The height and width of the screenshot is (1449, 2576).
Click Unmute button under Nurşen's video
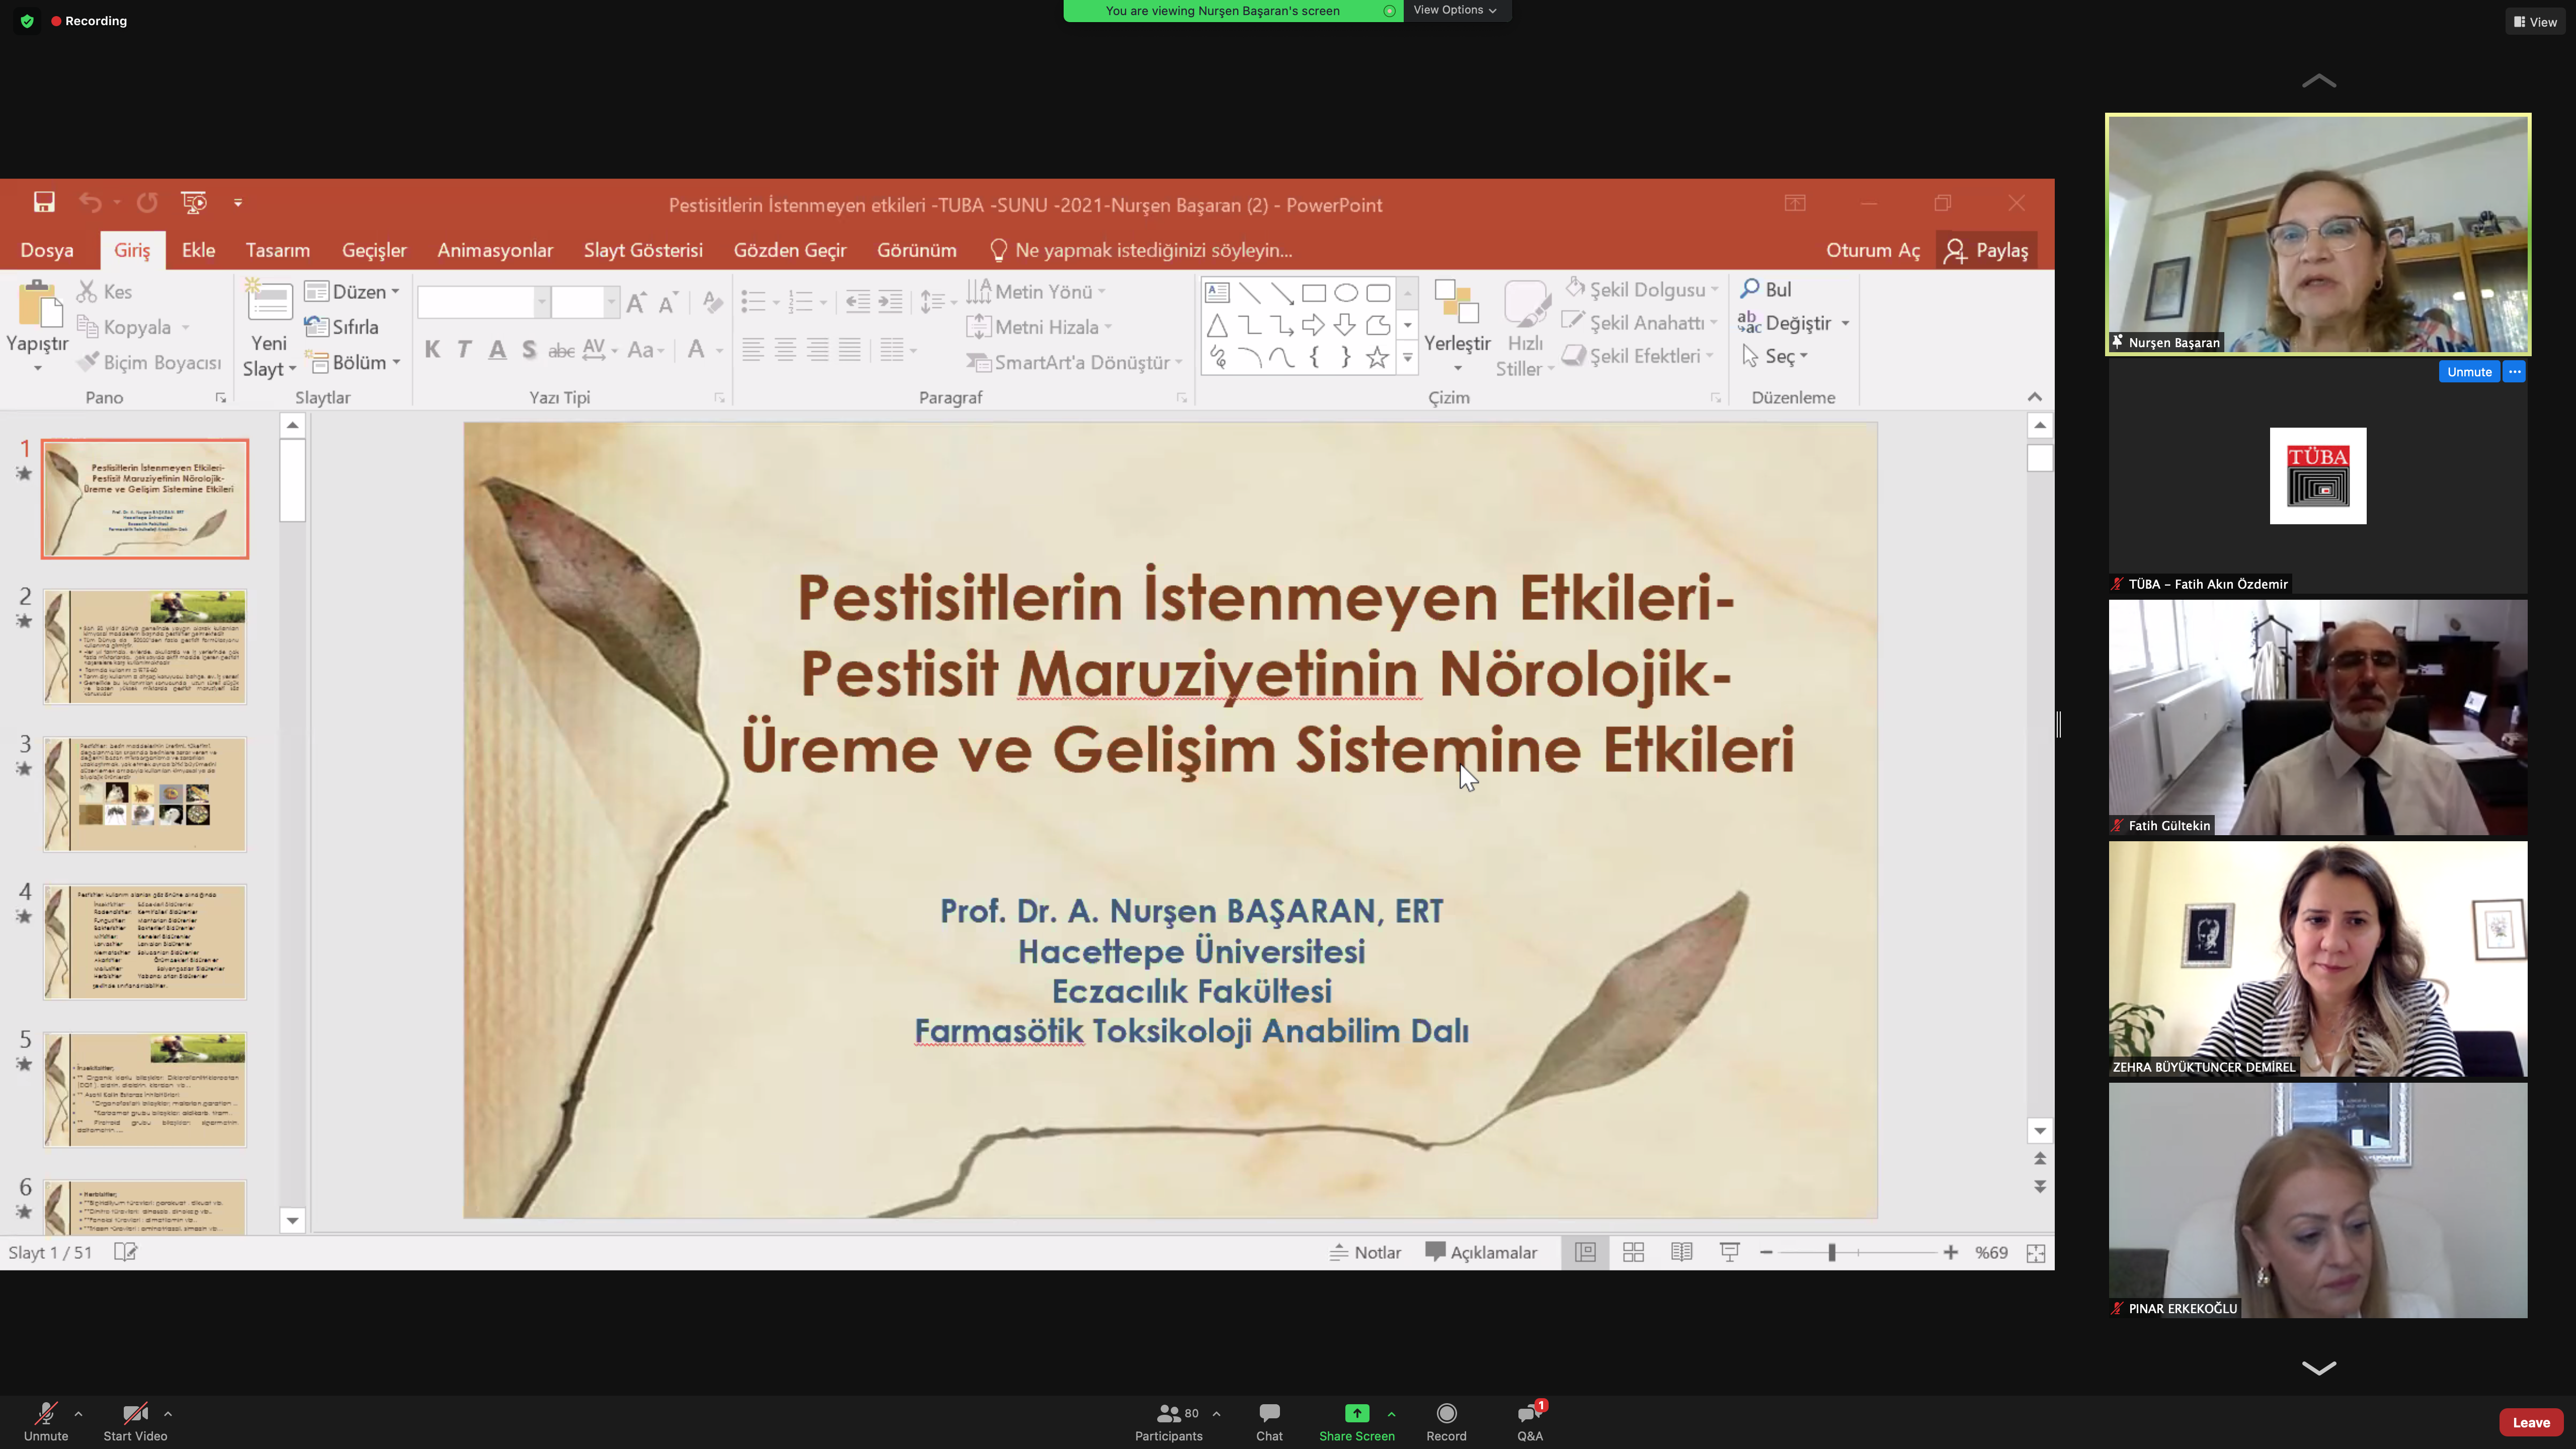pos(2469,371)
